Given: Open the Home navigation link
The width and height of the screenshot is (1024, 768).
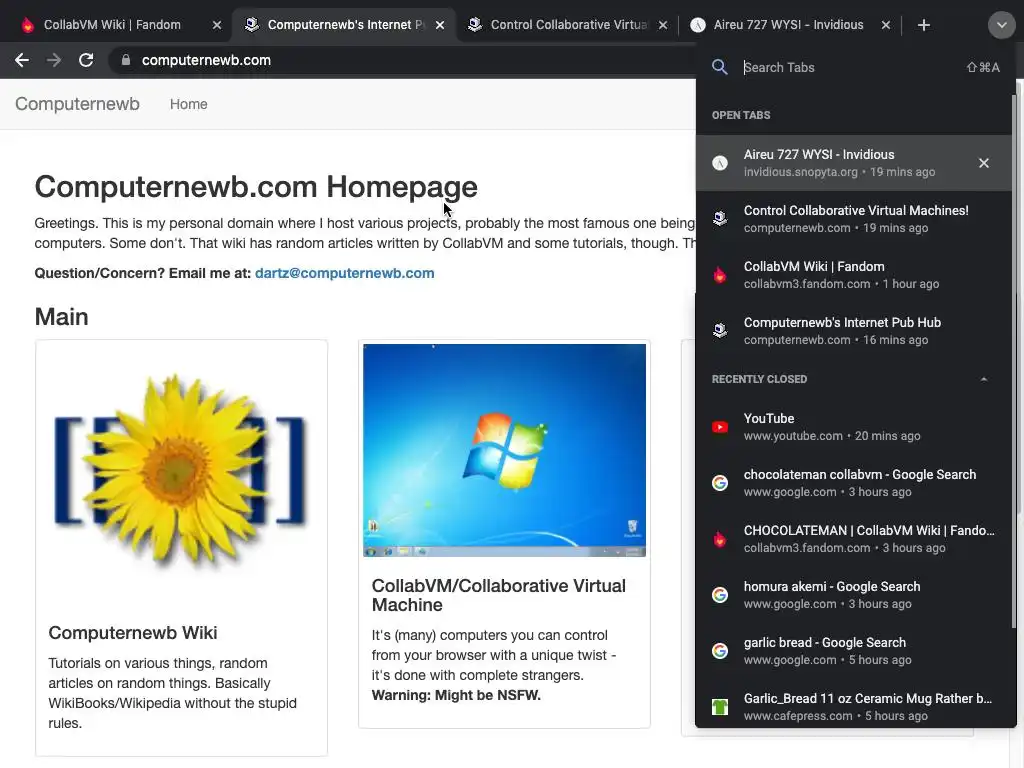Looking at the screenshot, I should point(189,104).
